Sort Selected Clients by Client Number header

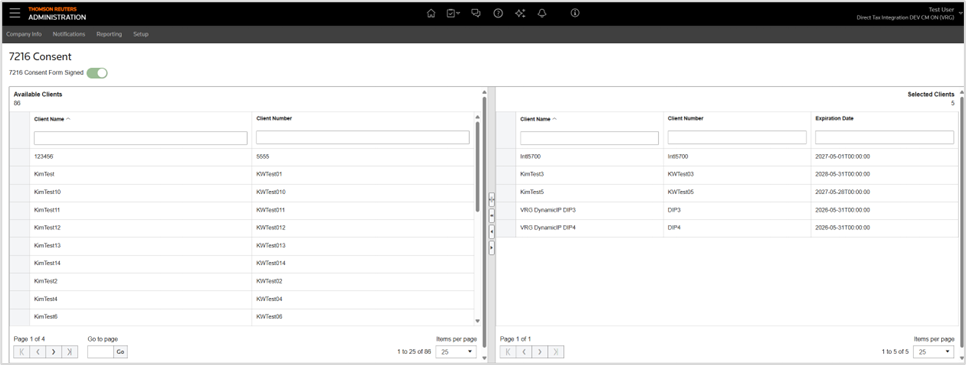pyautogui.click(x=686, y=118)
